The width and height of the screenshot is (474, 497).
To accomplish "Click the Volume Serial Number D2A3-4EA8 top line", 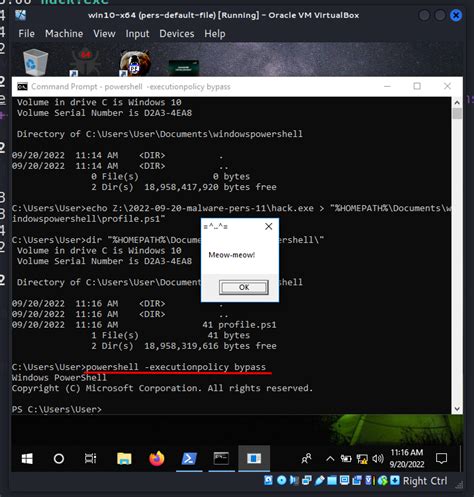I will [105, 113].
